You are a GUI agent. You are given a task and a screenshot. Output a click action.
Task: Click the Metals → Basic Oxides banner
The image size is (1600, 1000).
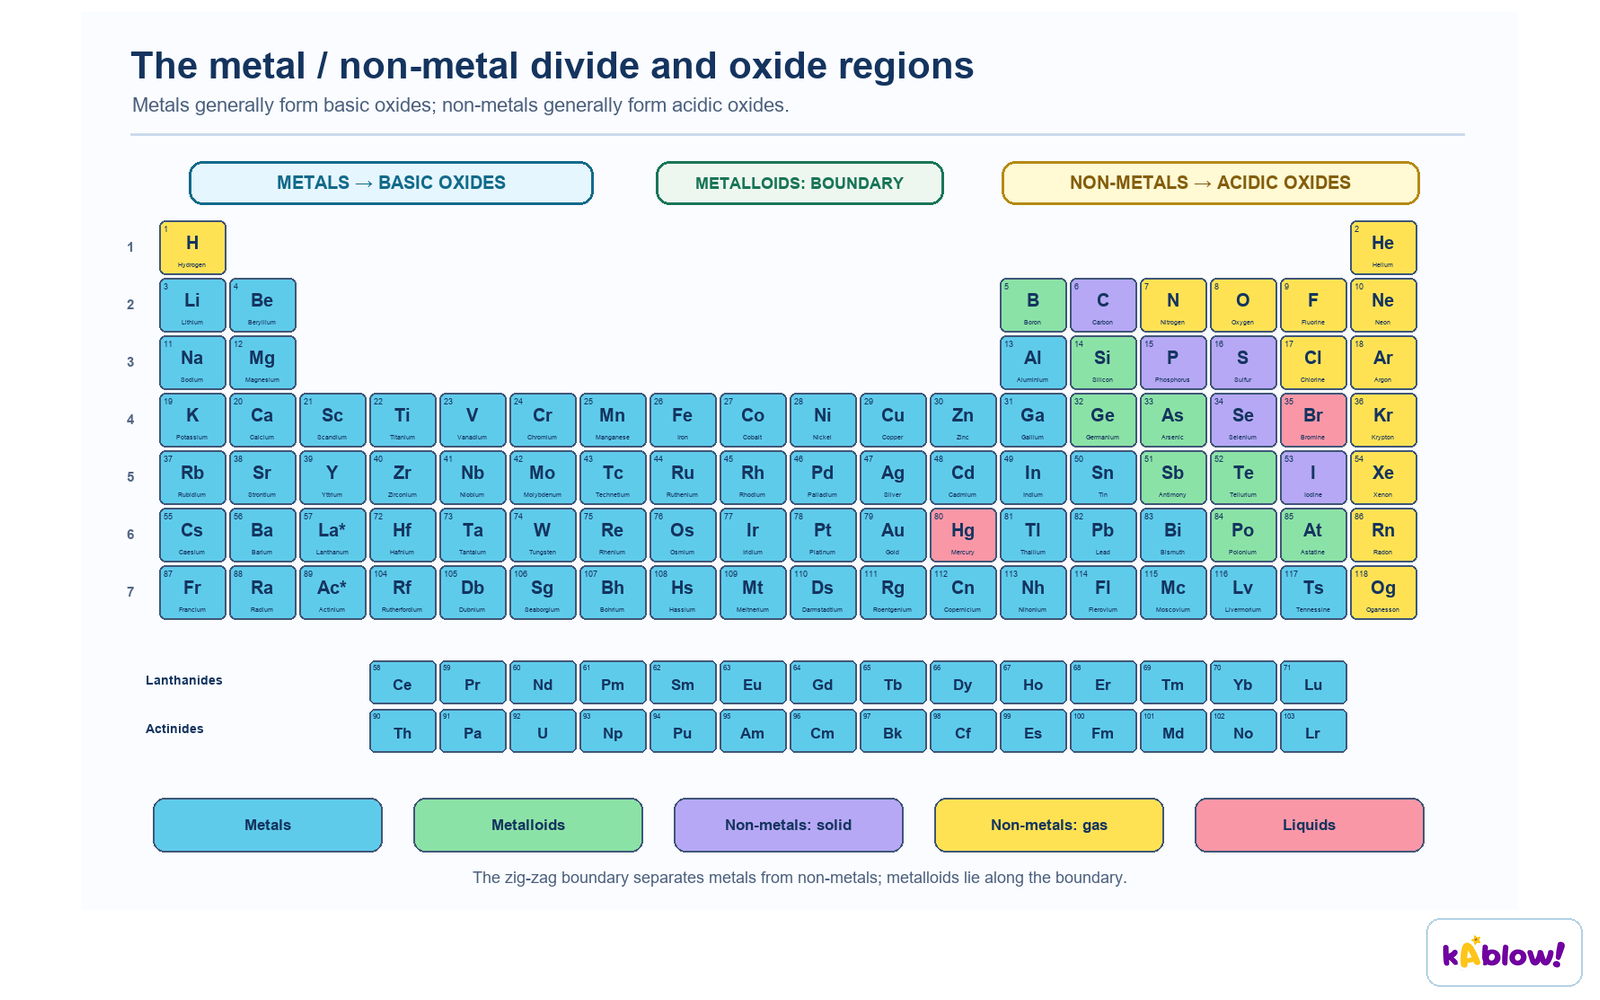(391, 183)
